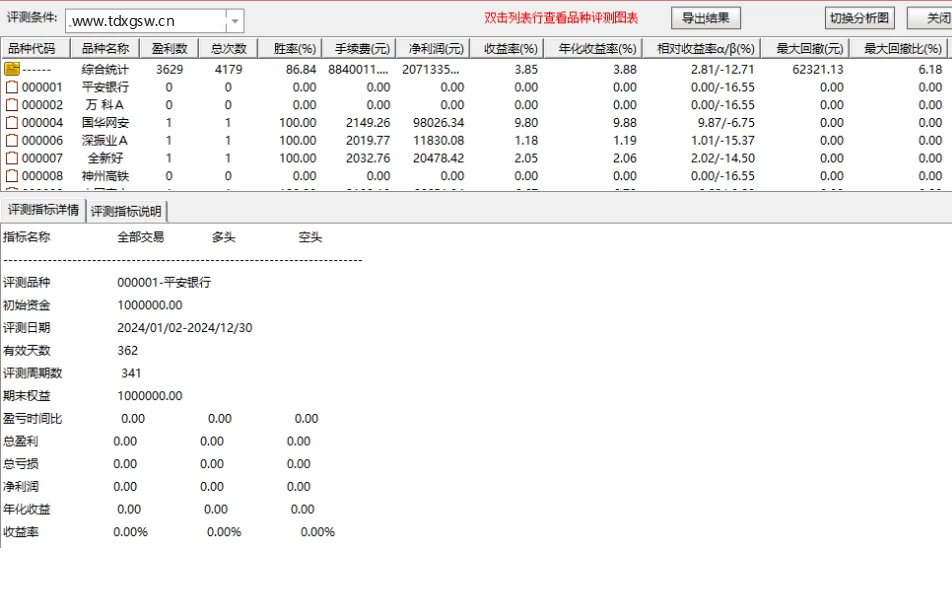Click the 空头 column label
Viewport: 952px width, 602px height.
tap(310, 237)
